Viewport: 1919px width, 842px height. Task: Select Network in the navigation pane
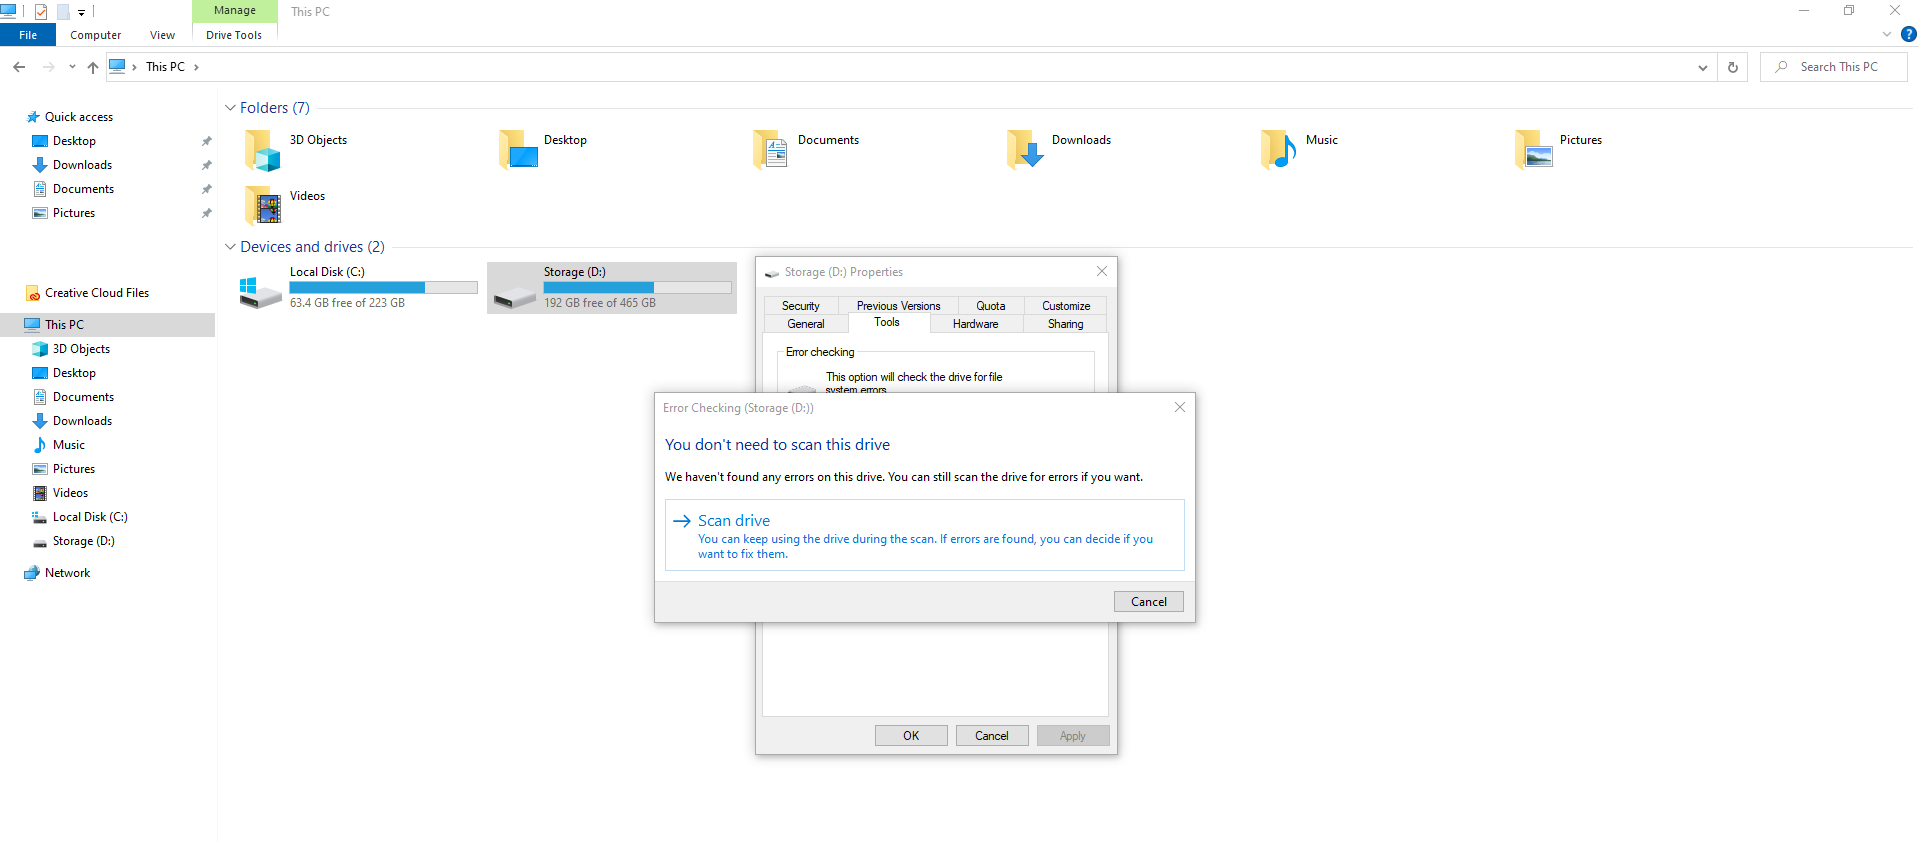click(67, 573)
